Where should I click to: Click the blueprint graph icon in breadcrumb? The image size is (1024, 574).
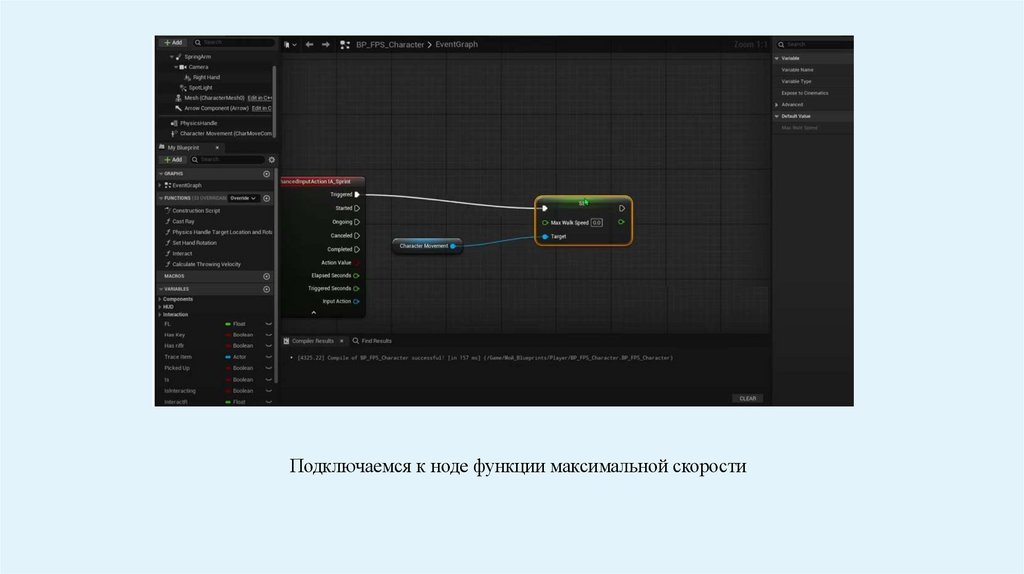coord(345,44)
